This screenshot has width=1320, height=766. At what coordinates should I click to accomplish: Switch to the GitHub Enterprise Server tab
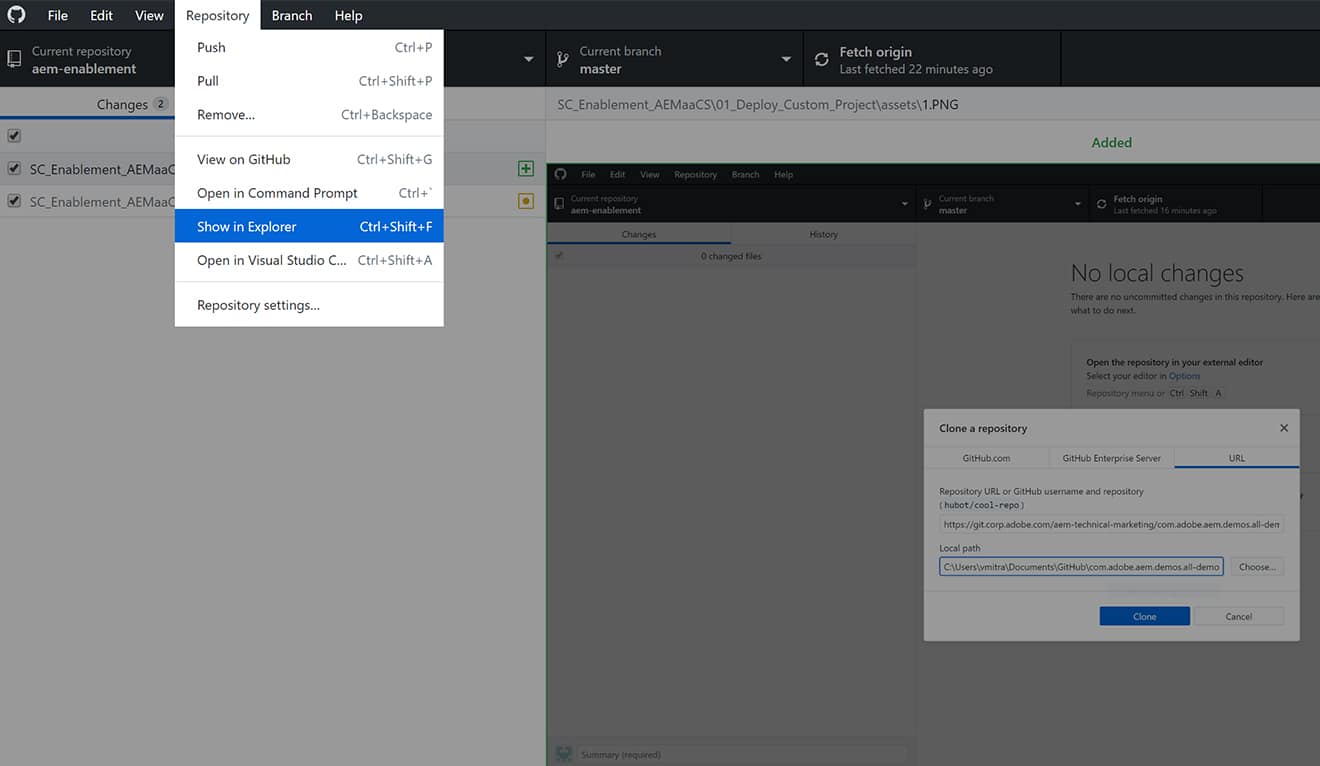coord(1111,457)
